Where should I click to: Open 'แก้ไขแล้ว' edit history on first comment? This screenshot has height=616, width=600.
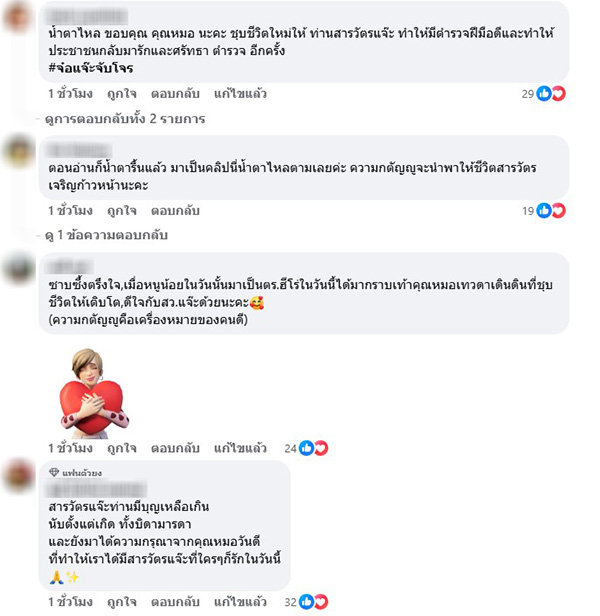tap(240, 94)
